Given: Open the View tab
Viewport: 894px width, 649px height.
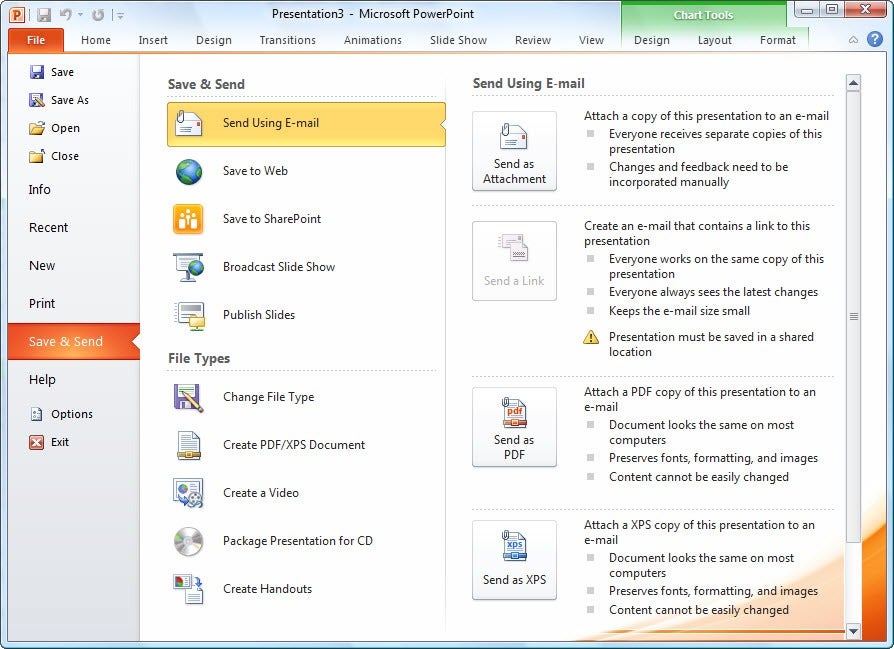Looking at the screenshot, I should (x=591, y=40).
